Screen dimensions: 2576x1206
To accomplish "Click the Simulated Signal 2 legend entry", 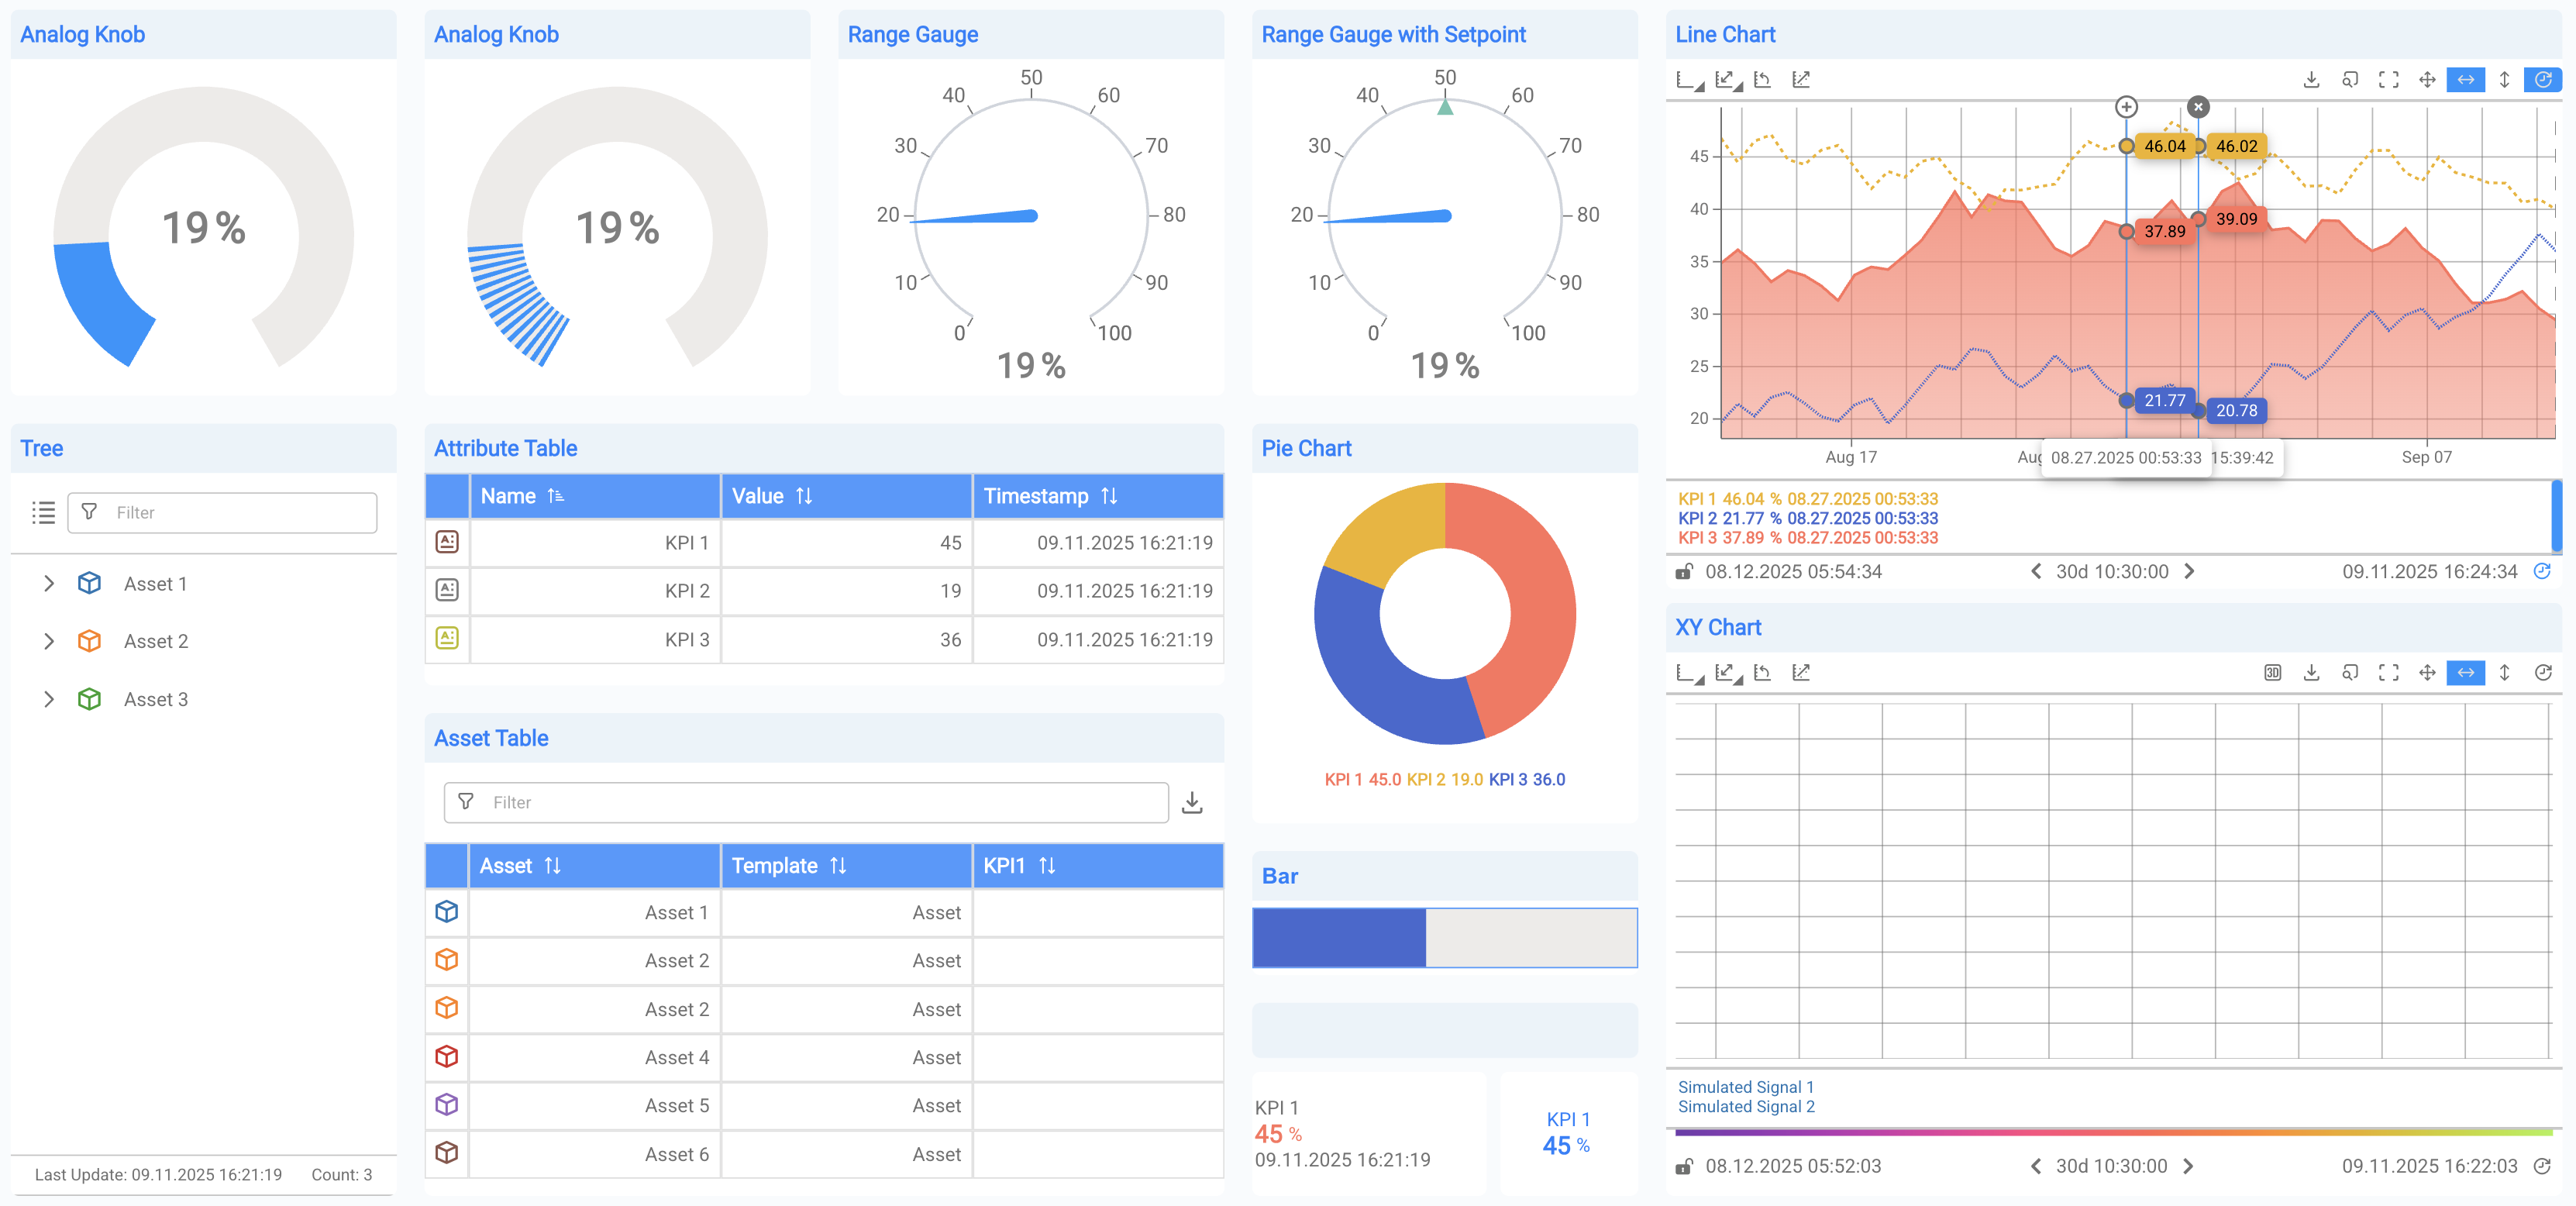I will pos(1746,1106).
